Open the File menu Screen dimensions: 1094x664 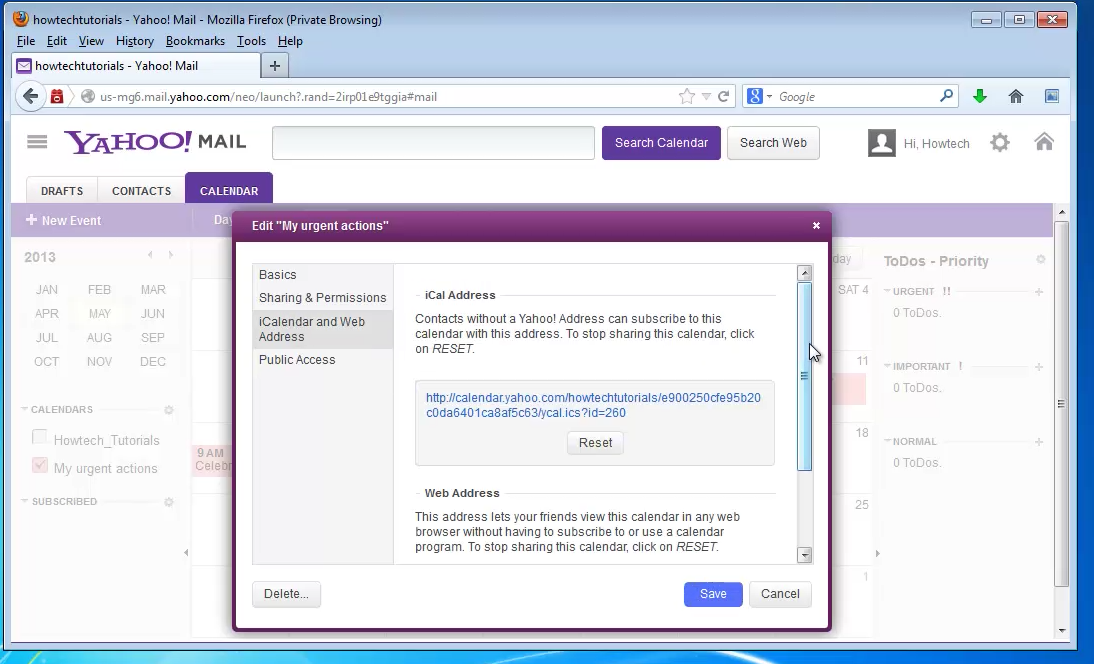click(26, 41)
